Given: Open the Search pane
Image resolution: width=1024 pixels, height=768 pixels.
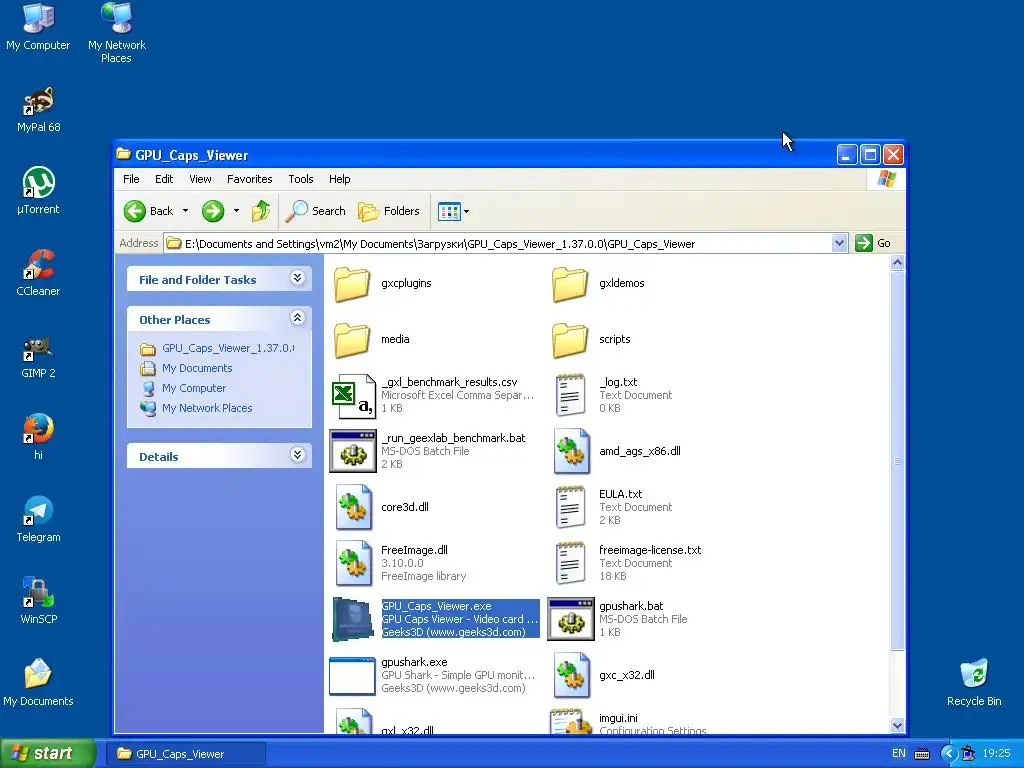Looking at the screenshot, I should tap(316, 211).
